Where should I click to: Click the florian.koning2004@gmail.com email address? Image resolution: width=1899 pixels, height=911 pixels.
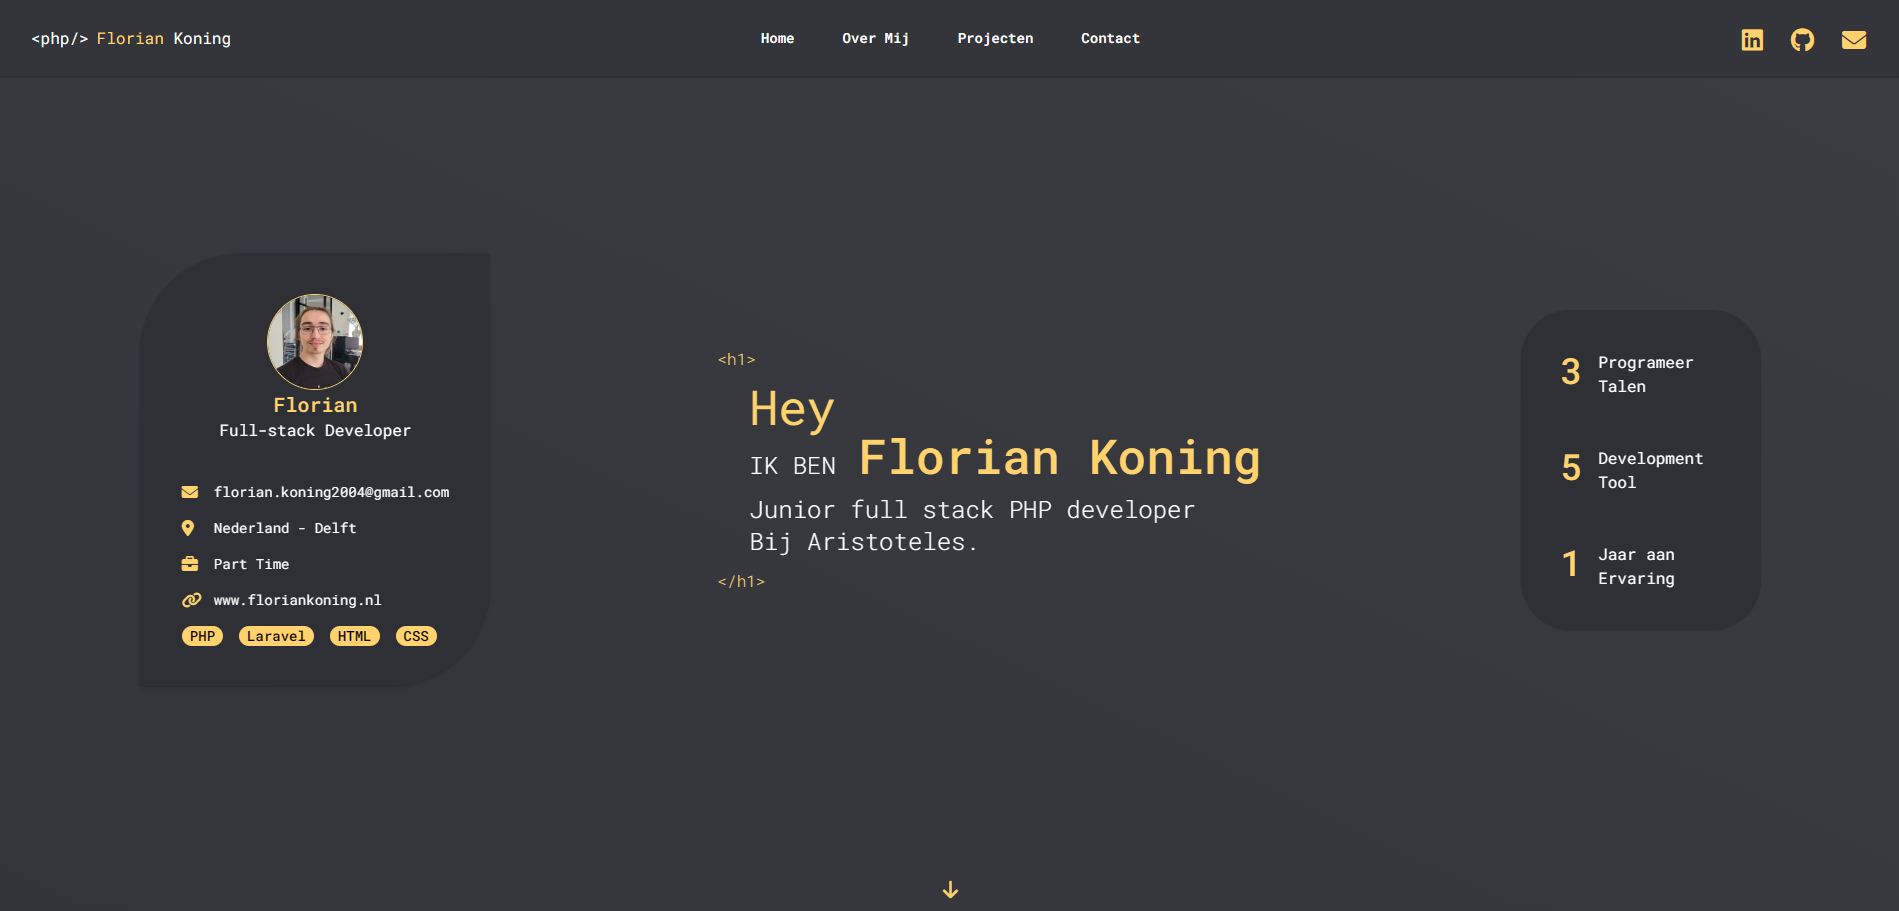331,492
